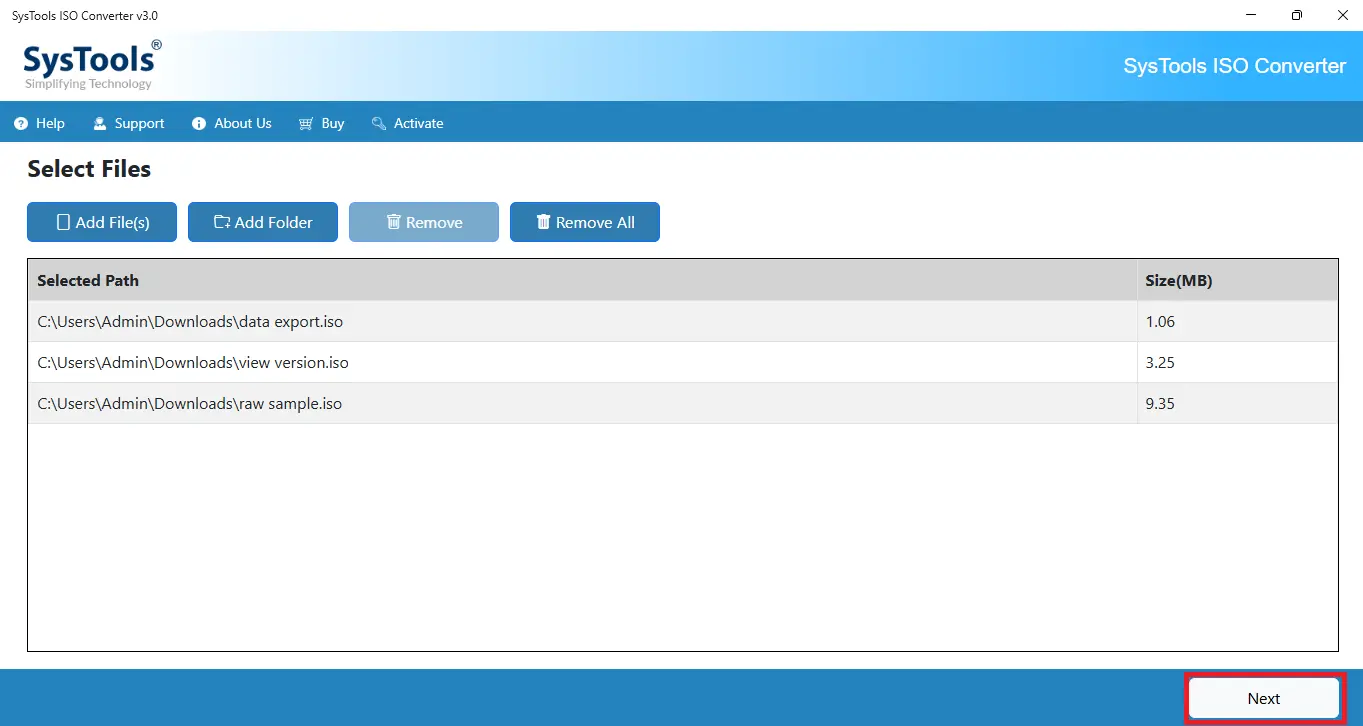
Task: Click the 1.06 size value
Action: click(1160, 322)
